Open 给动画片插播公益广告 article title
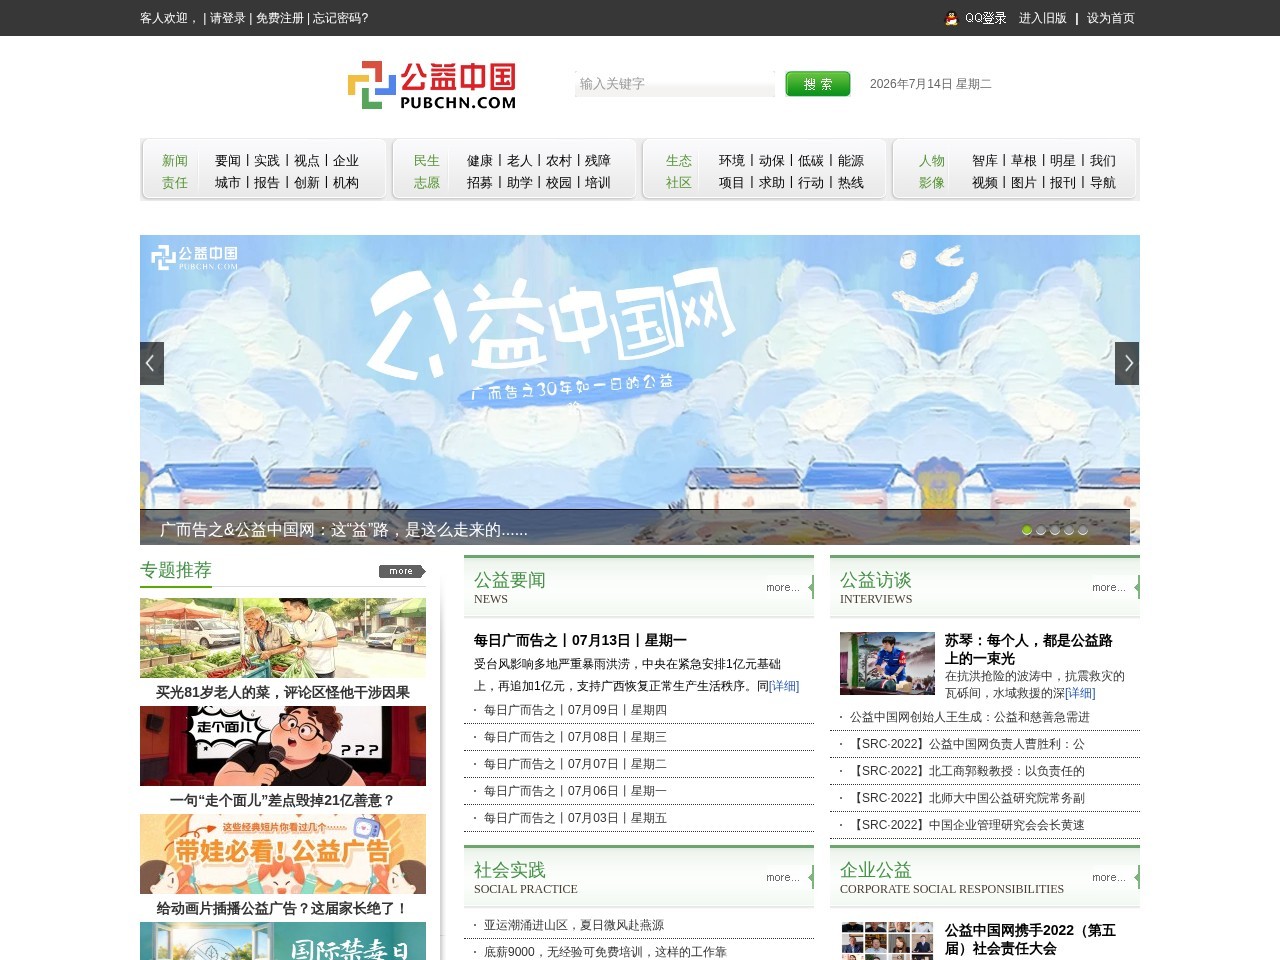The height and width of the screenshot is (960, 1280). 283,908
